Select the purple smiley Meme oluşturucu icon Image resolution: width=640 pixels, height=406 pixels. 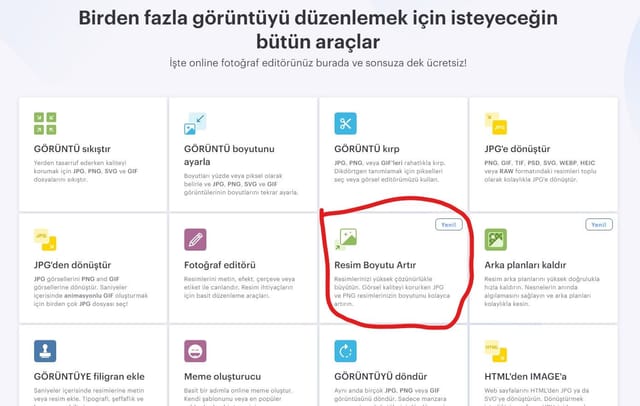(195, 351)
